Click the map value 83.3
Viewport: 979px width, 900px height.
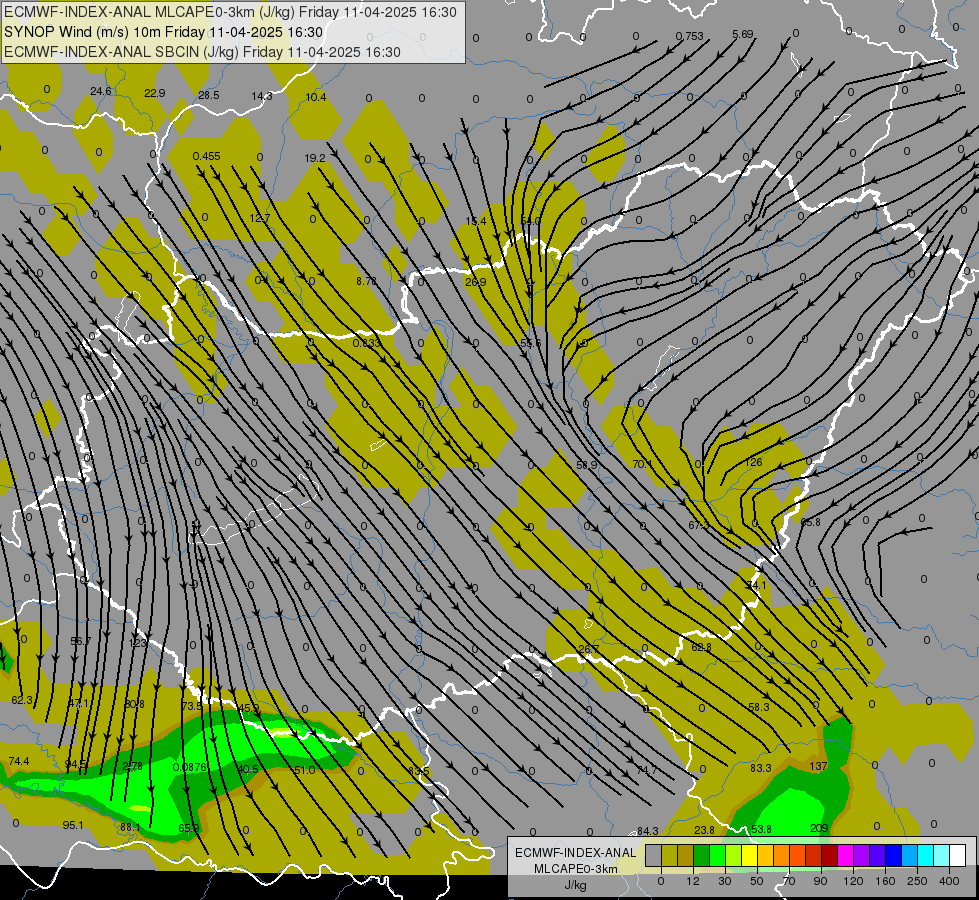pos(760,768)
